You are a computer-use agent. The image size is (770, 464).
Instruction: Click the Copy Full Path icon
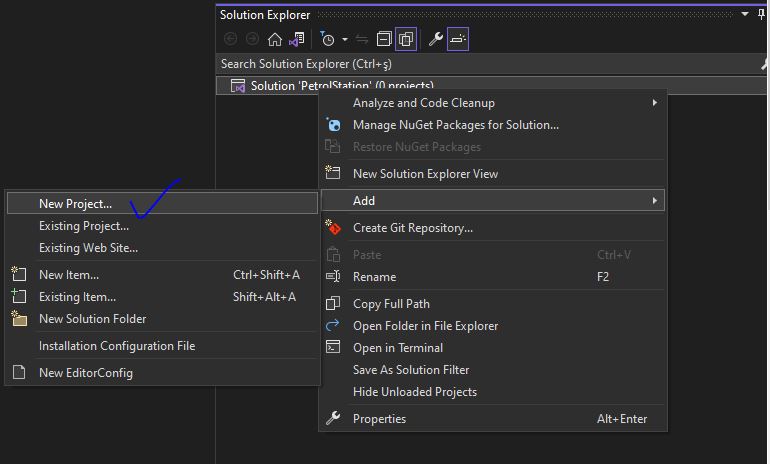point(333,303)
